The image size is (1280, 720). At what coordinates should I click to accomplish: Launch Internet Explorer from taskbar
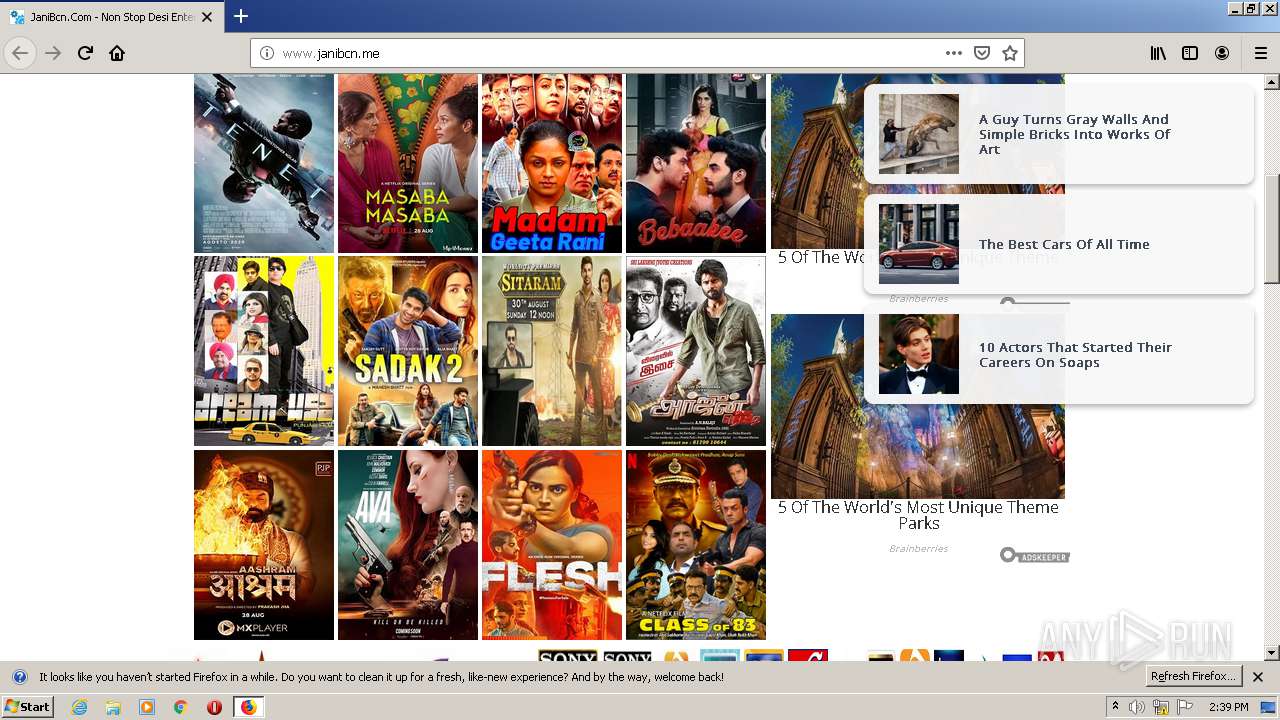pyautogui.click(x=79, y=707)
